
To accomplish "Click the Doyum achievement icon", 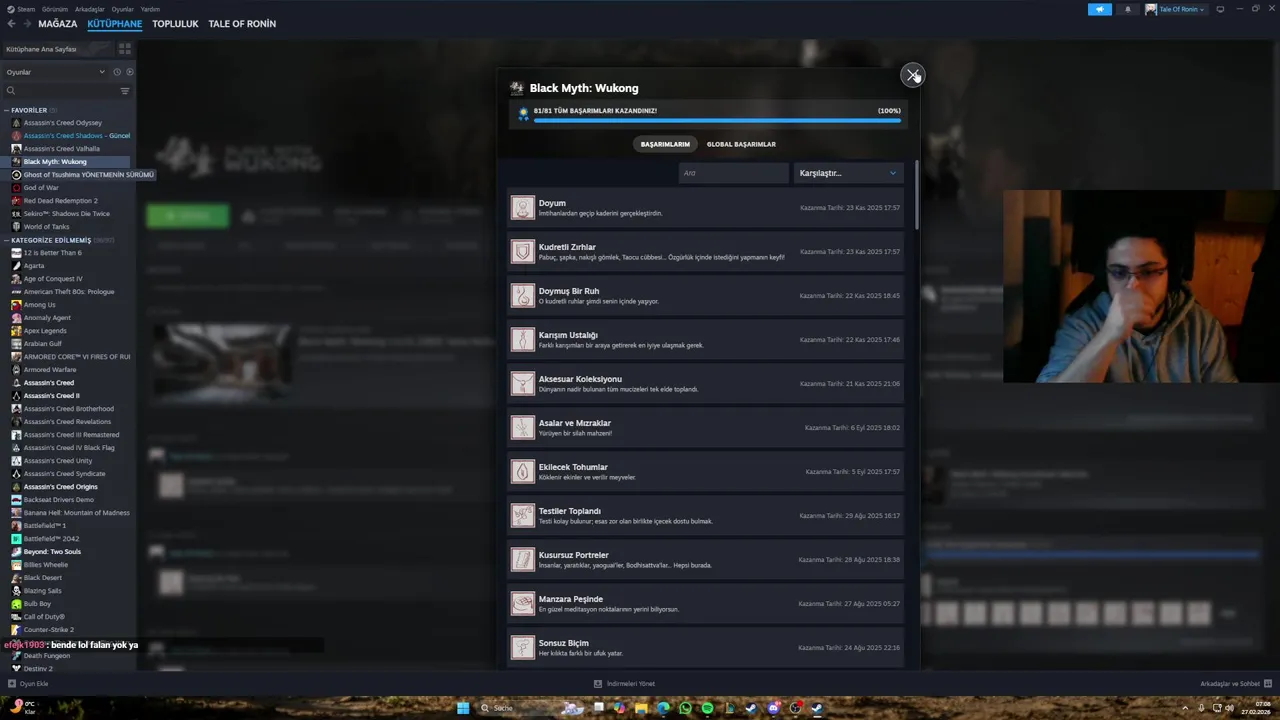I will click(523, 207).
